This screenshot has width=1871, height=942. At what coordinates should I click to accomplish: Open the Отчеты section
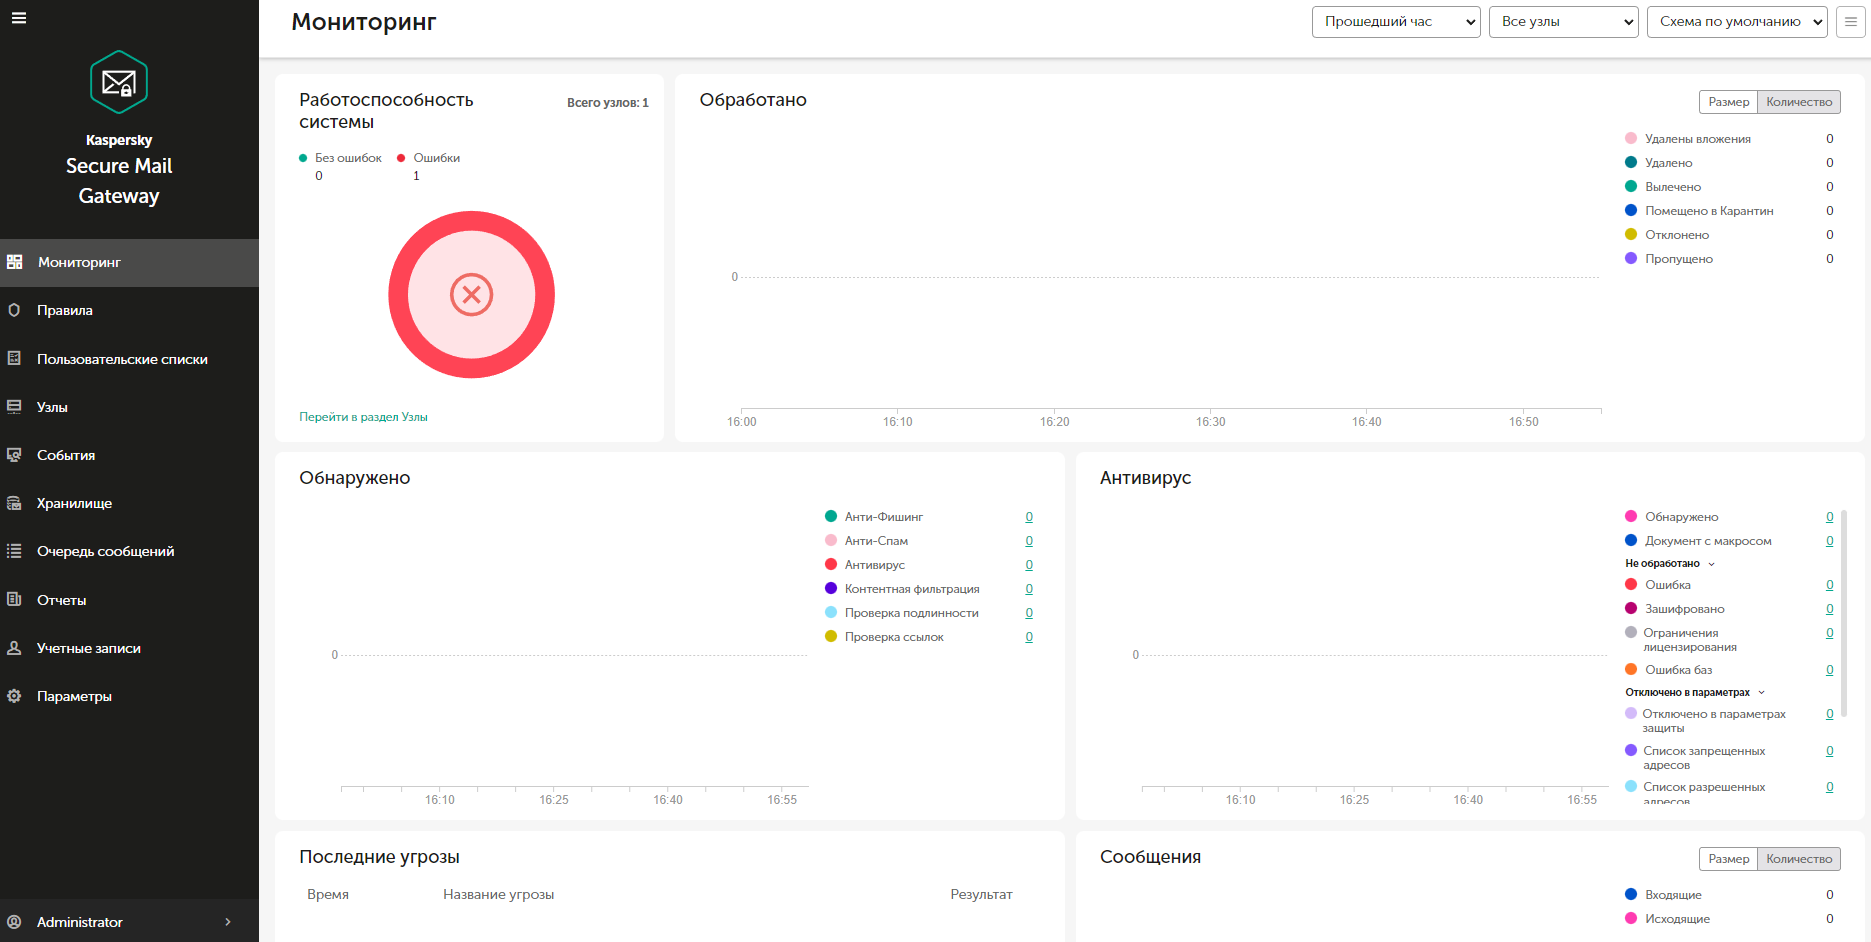[x=129, y=600]
